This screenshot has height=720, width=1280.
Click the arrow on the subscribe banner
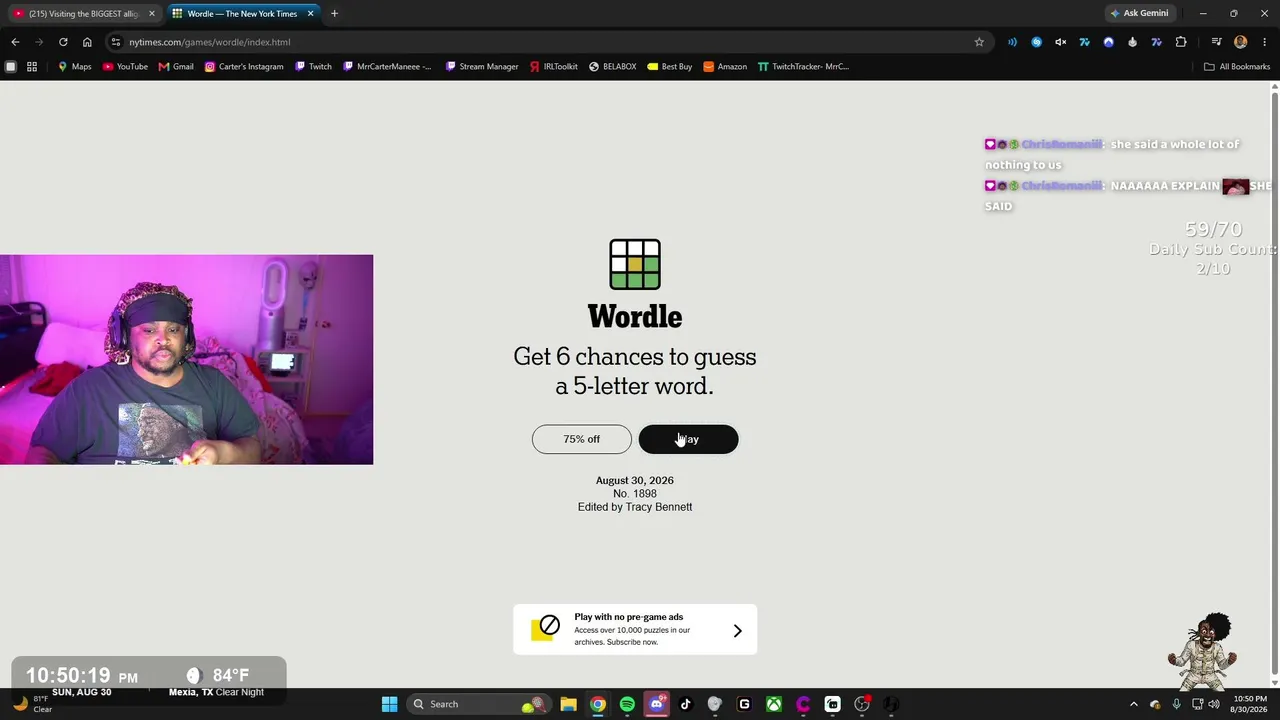[737, 631]
